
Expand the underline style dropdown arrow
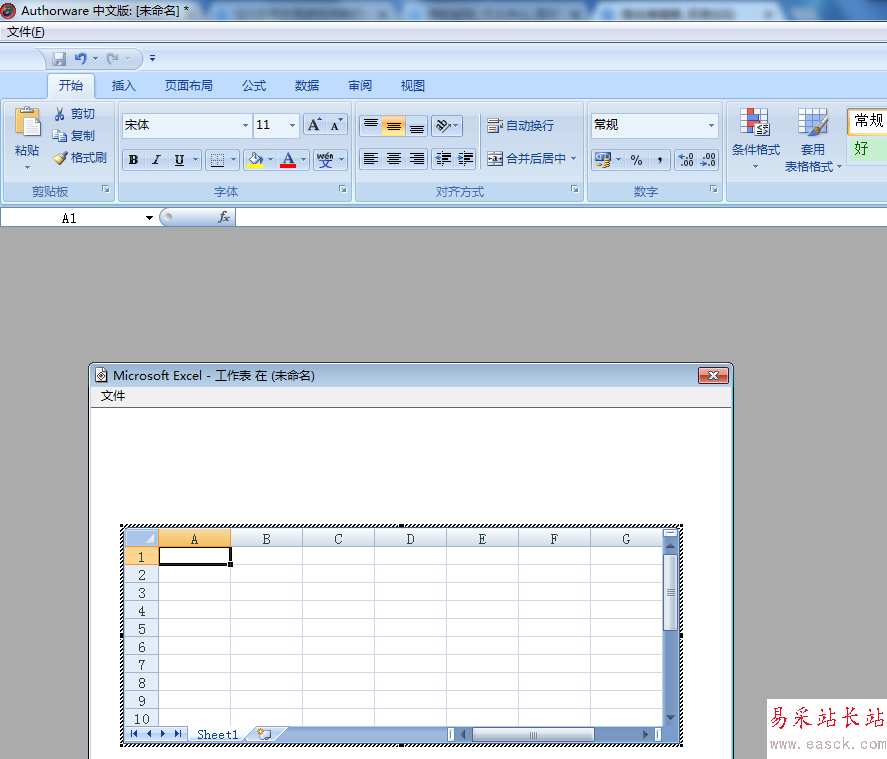click(x=195, y=160)
